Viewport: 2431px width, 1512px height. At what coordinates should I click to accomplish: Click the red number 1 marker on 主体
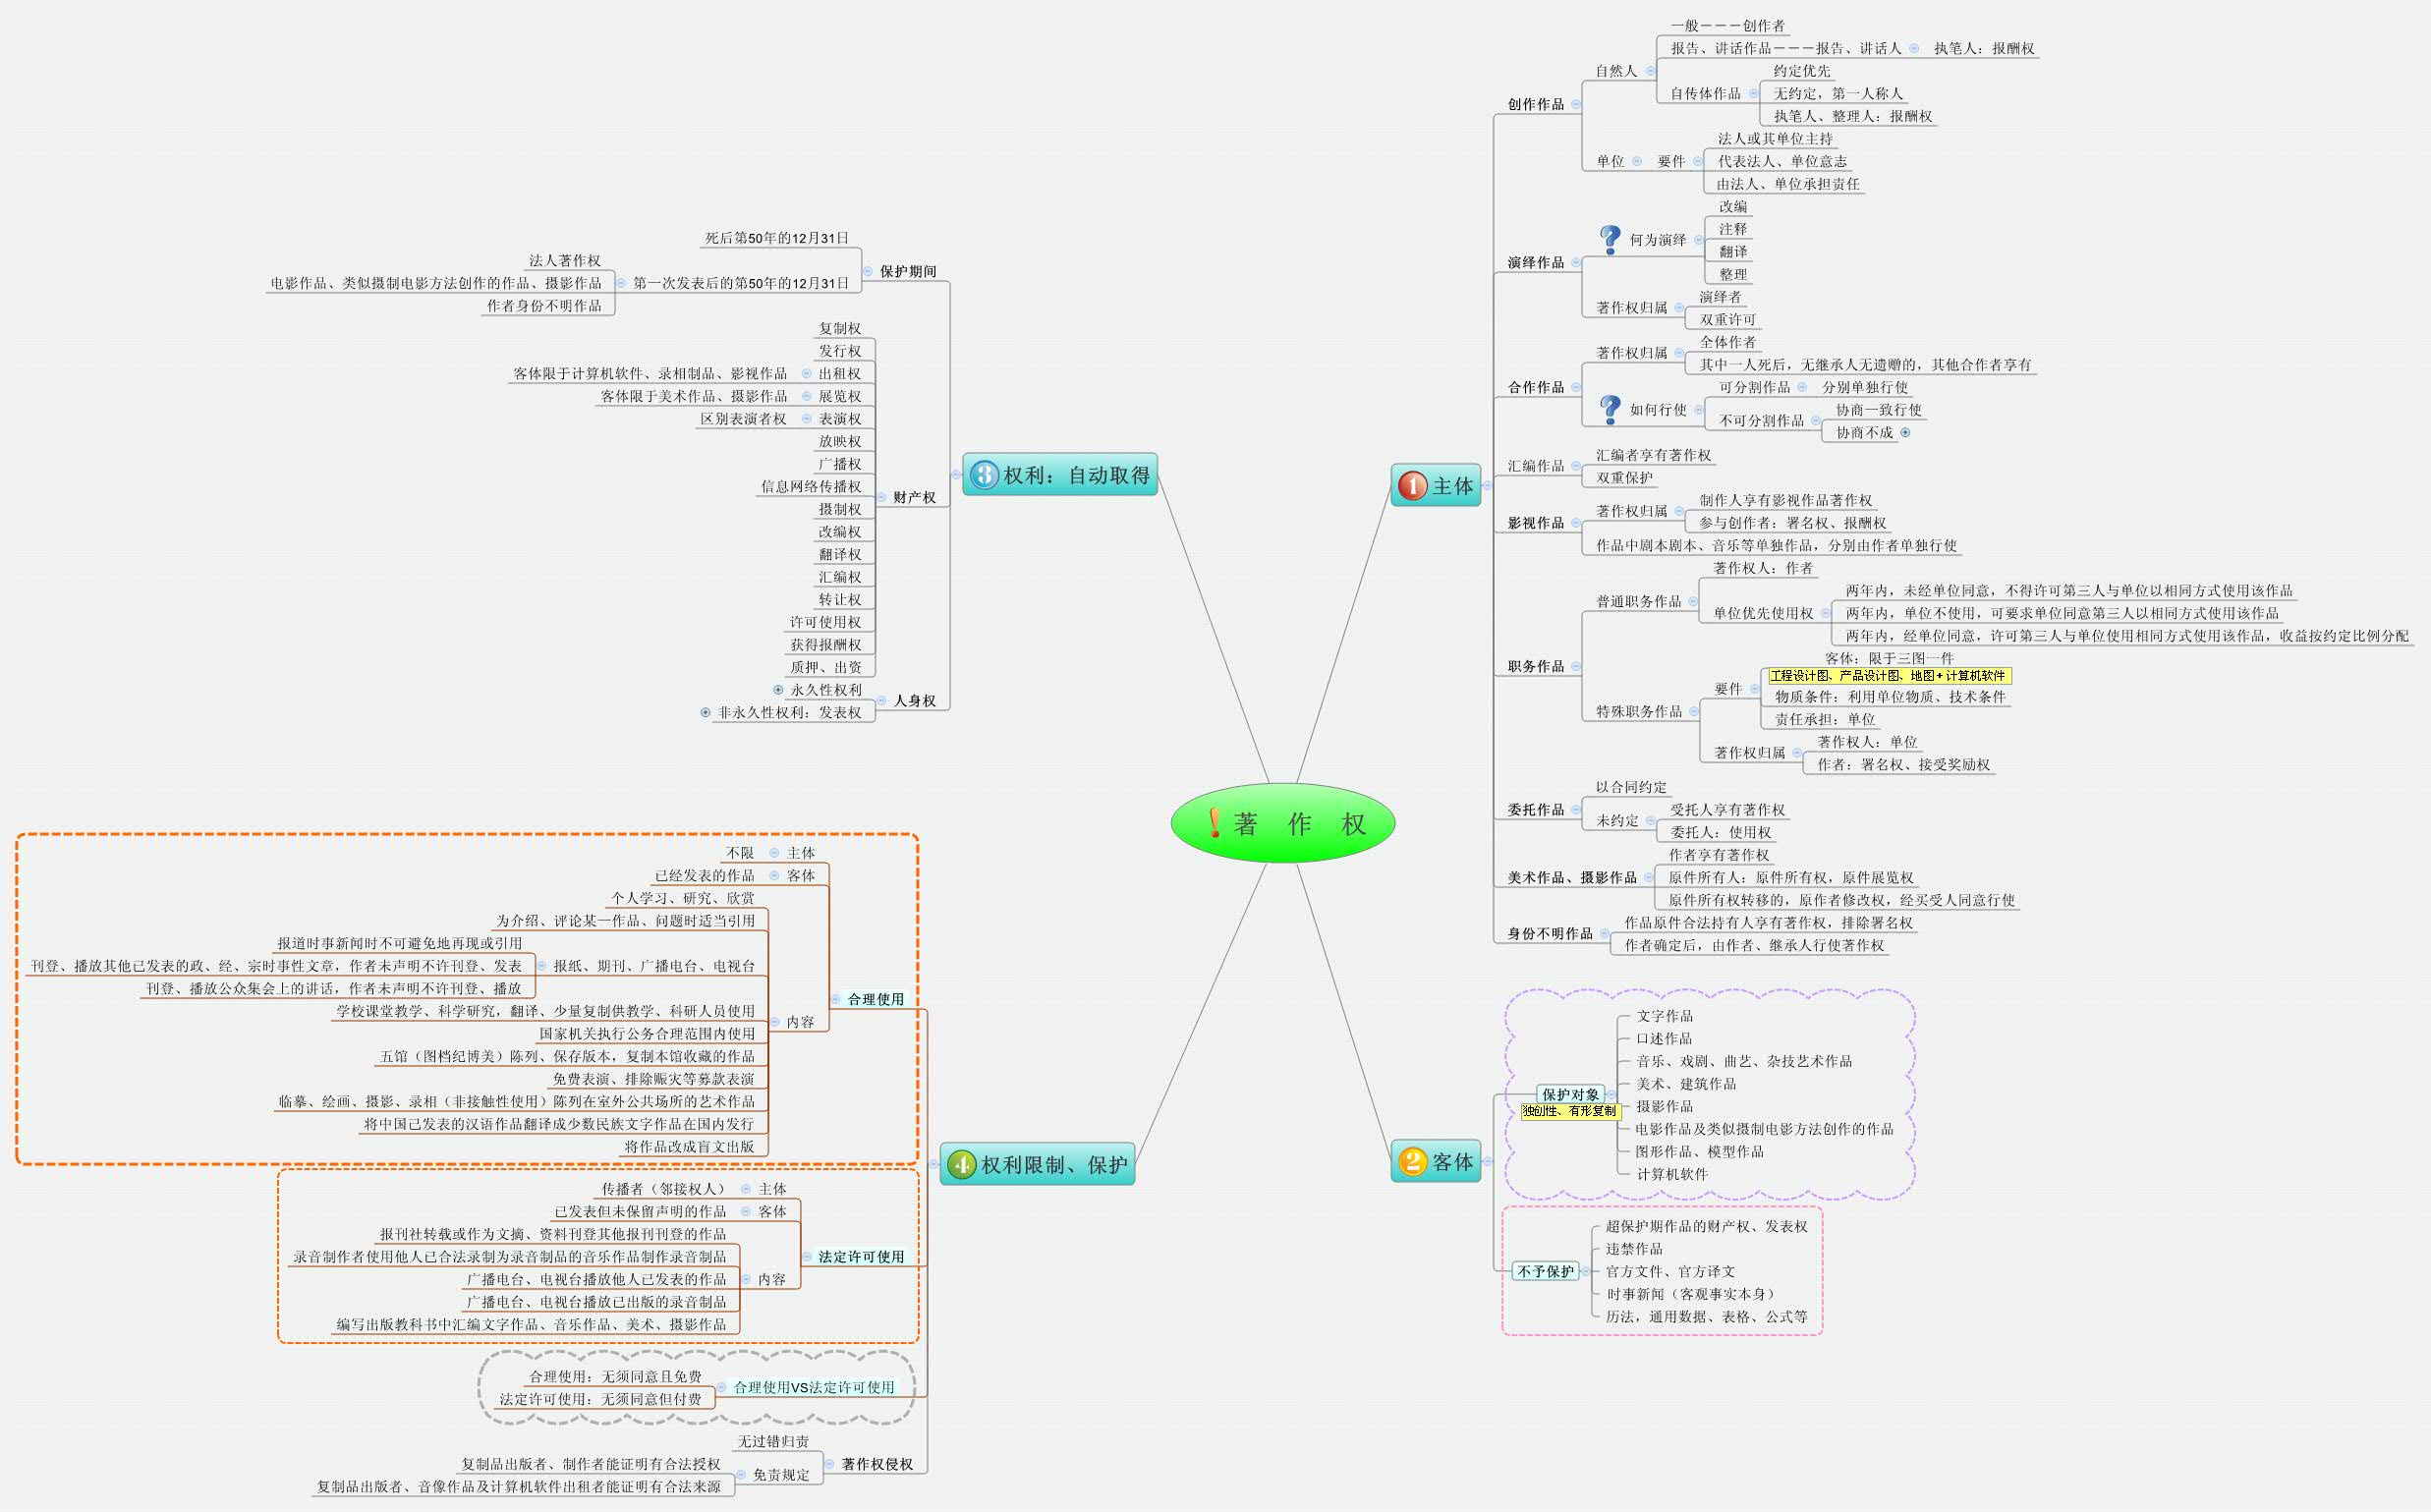pyautogui.click(x=1412, y=486)
